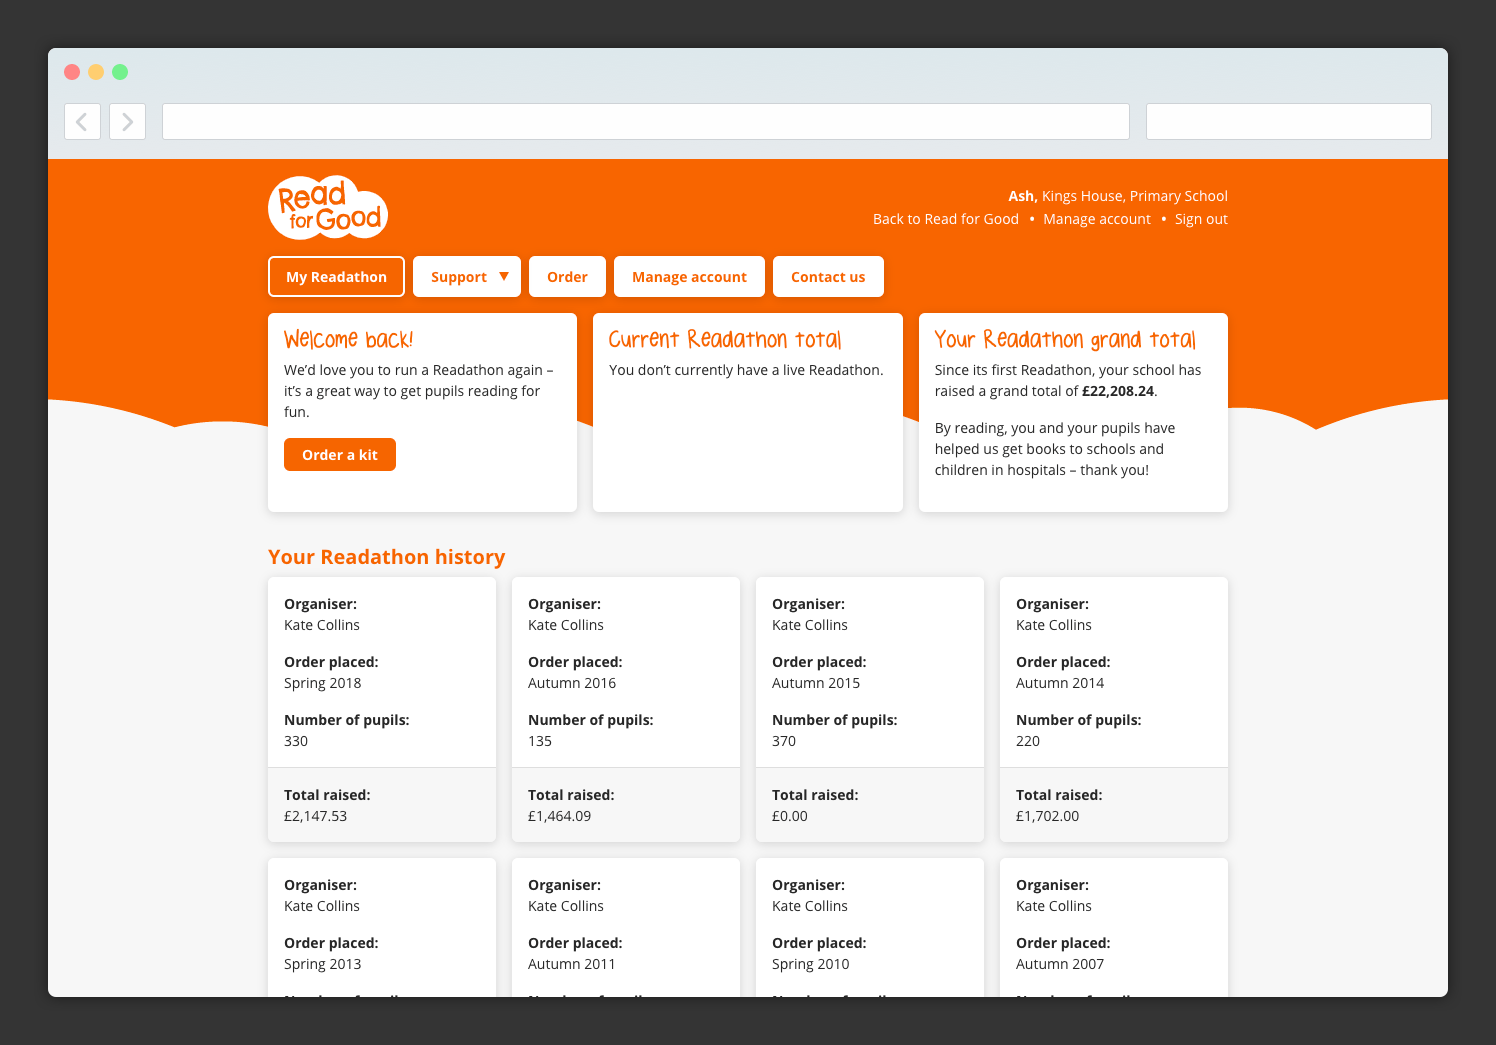Screen dimensions: 1496x1045
Task: Click the Autumn 2007 order text
Action: click(x=1060, y=964)
